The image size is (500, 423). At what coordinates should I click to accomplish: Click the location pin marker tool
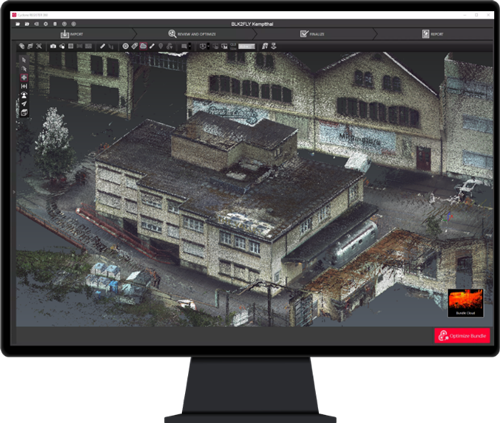[x=161, y=46]
